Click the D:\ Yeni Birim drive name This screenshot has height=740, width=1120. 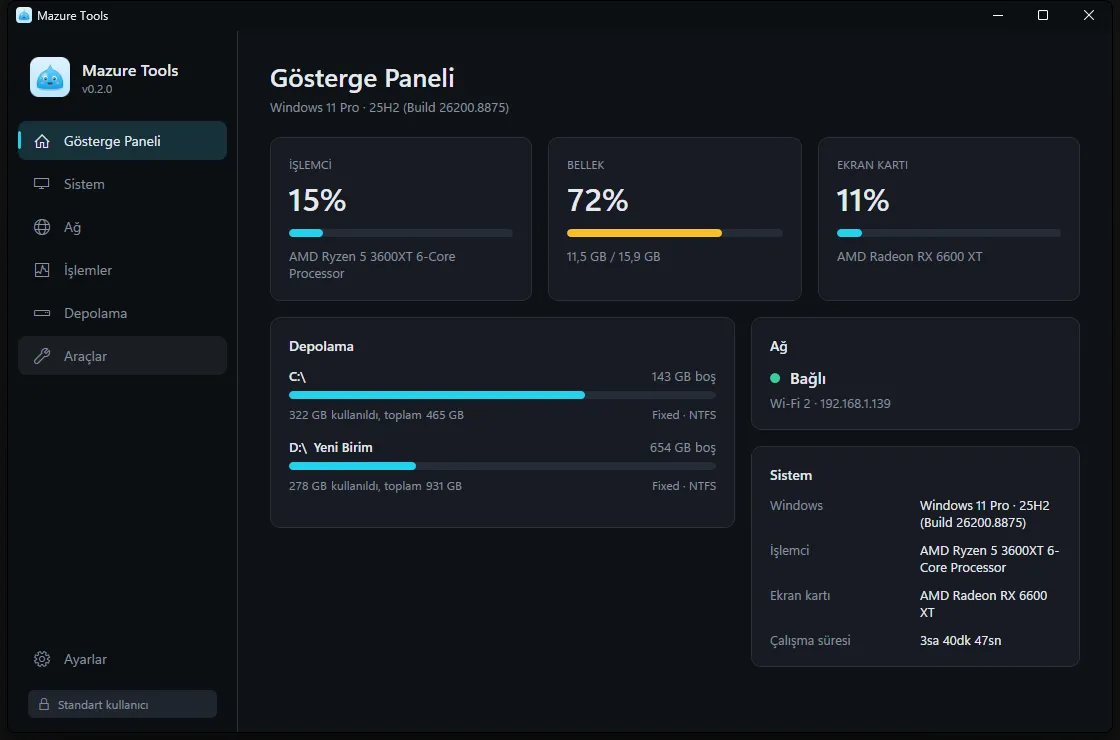tap(331, 447)
